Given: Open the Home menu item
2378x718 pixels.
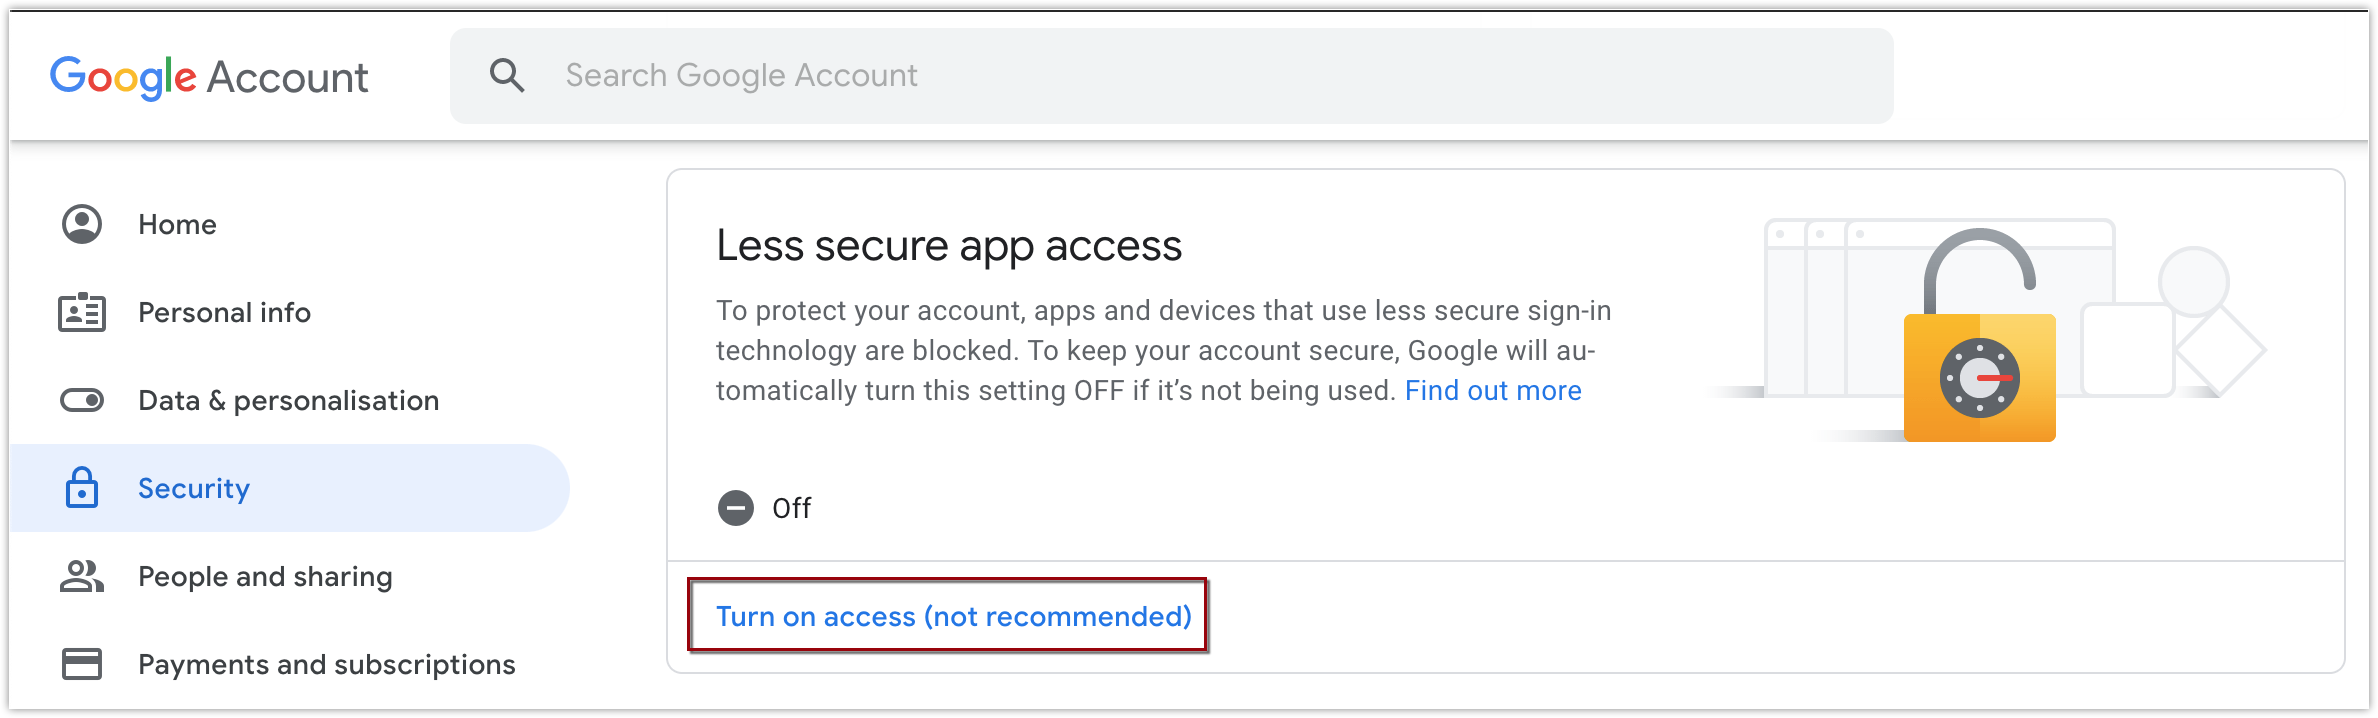Looking at the screenshot, I should point(177,225).
